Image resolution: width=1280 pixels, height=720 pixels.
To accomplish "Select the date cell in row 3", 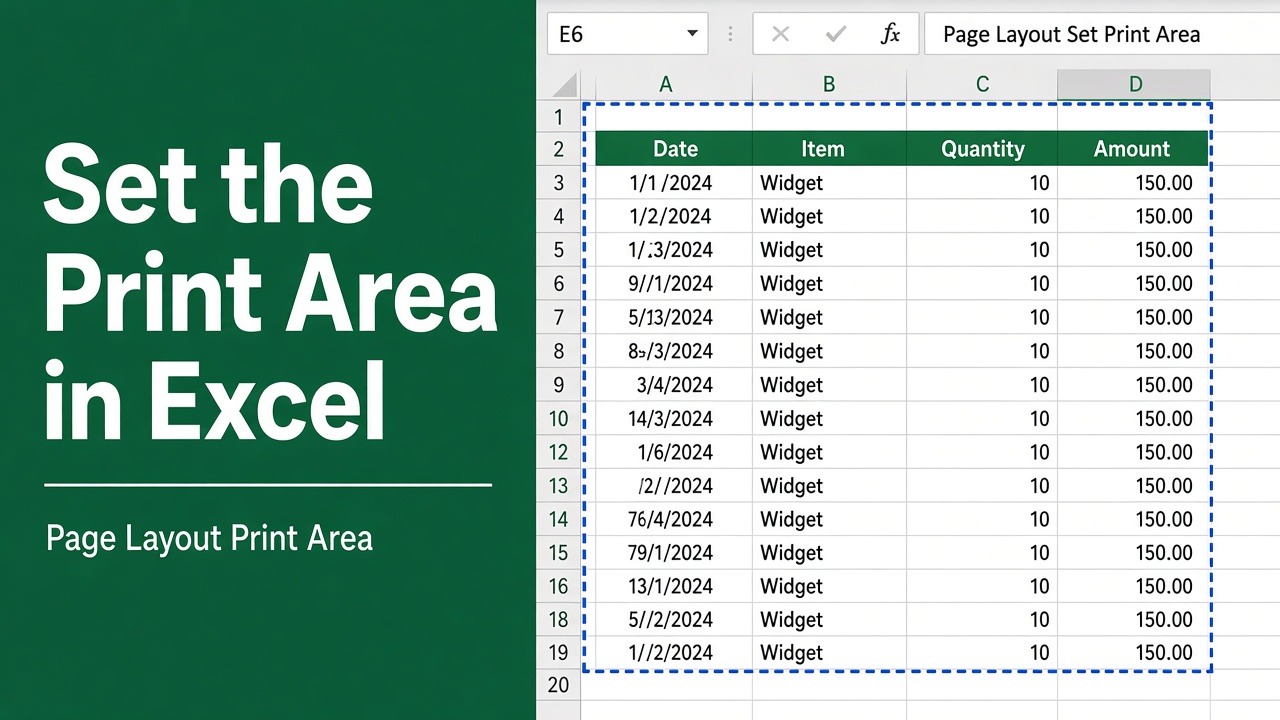I will pos(674,183).
